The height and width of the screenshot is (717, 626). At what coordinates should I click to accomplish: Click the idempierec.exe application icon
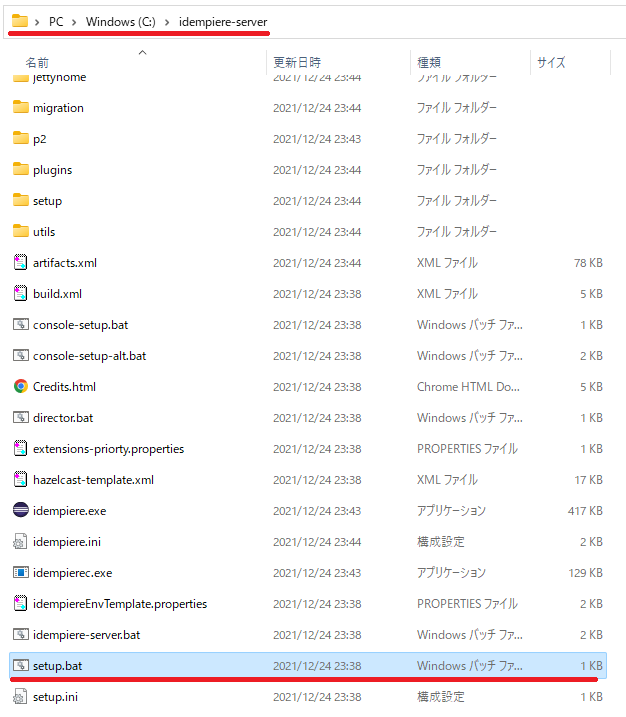click(x=21, y=573)
